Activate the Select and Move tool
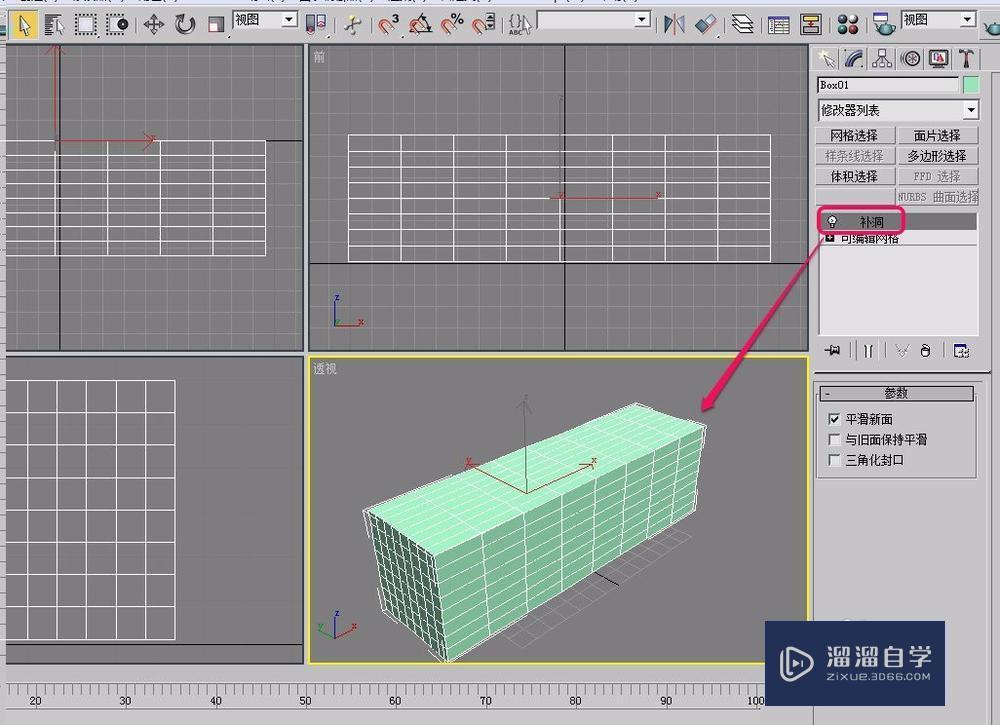Screen dimensions: 1000x725 (x=155, y=22)
